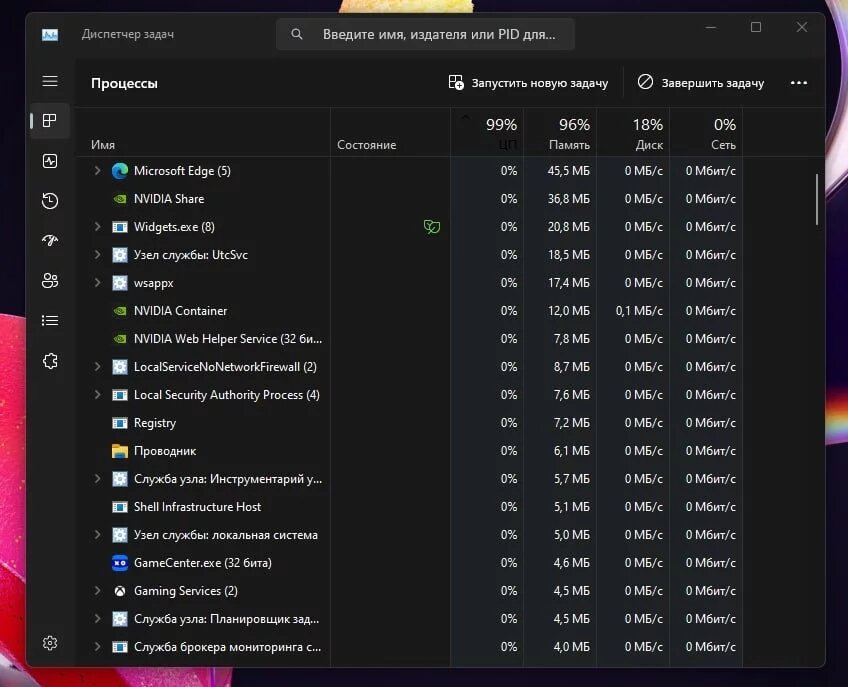Open Task Manager settings gear

[50, 643]
